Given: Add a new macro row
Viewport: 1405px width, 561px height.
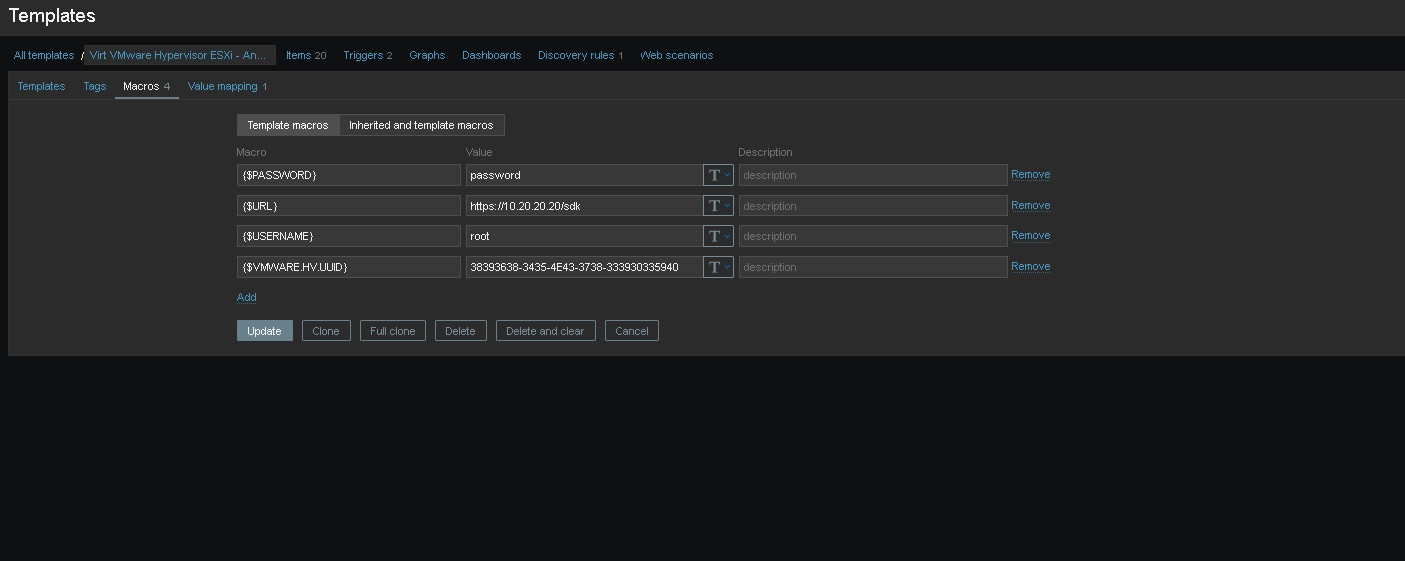Looking at the screenshot, I should click(x=246, y=297).
